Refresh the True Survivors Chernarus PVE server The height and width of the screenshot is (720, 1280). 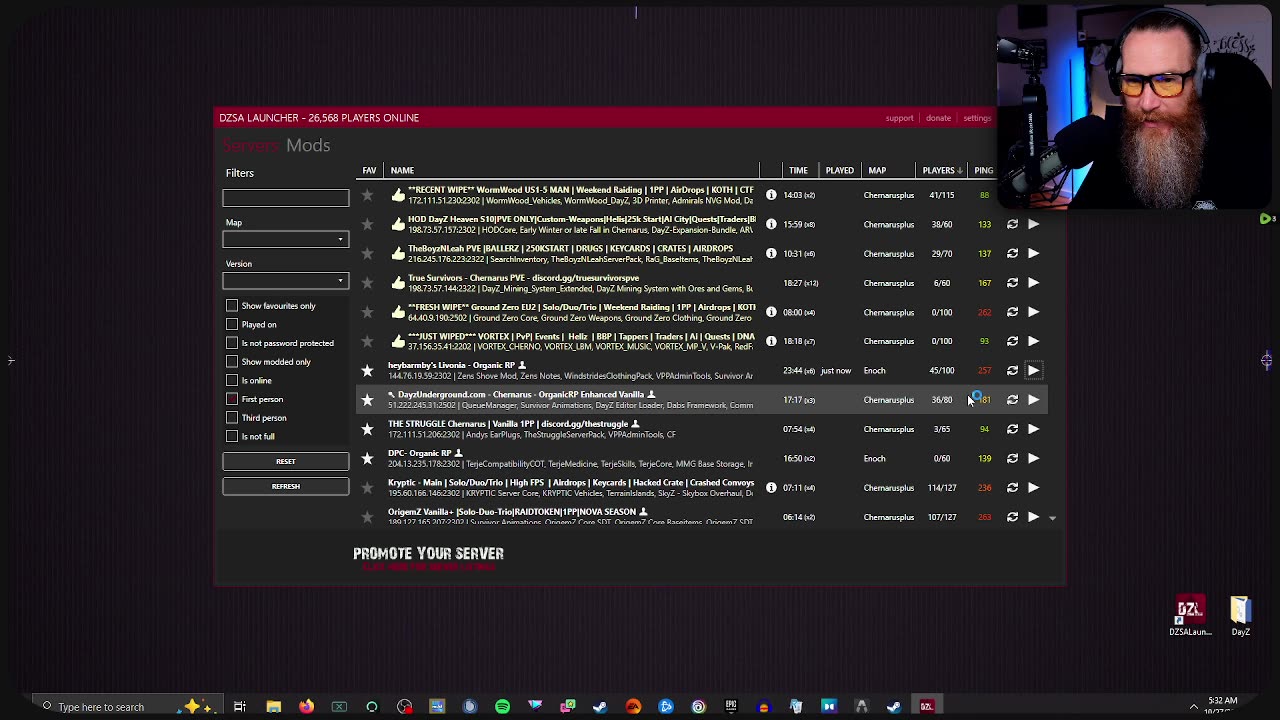click(x=1012, y=283)
